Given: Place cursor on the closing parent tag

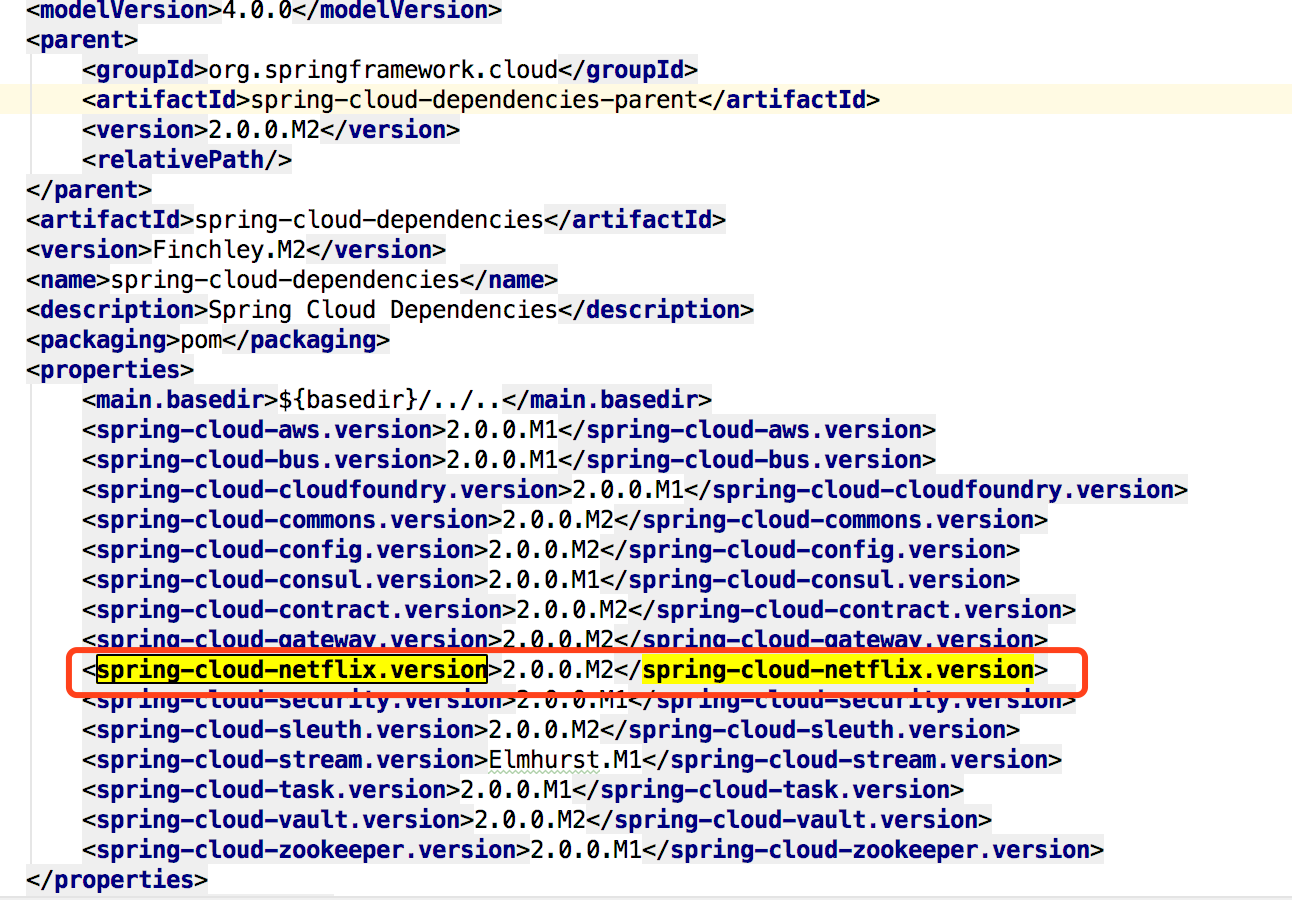Looking at the screenshot, I should tap(89, 190).
